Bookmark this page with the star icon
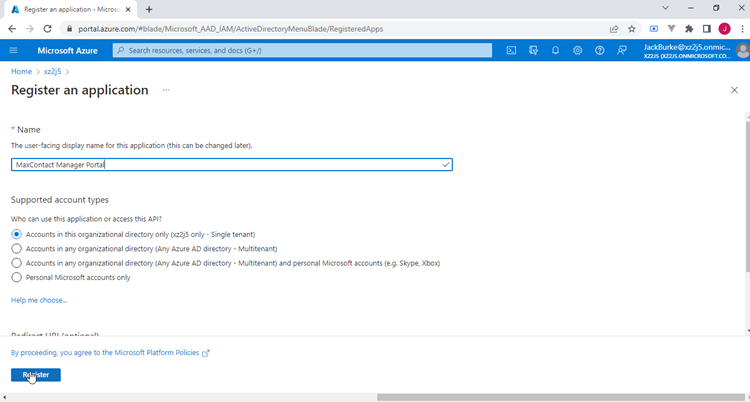Screen dimensions: 750x402 (631, 29)
